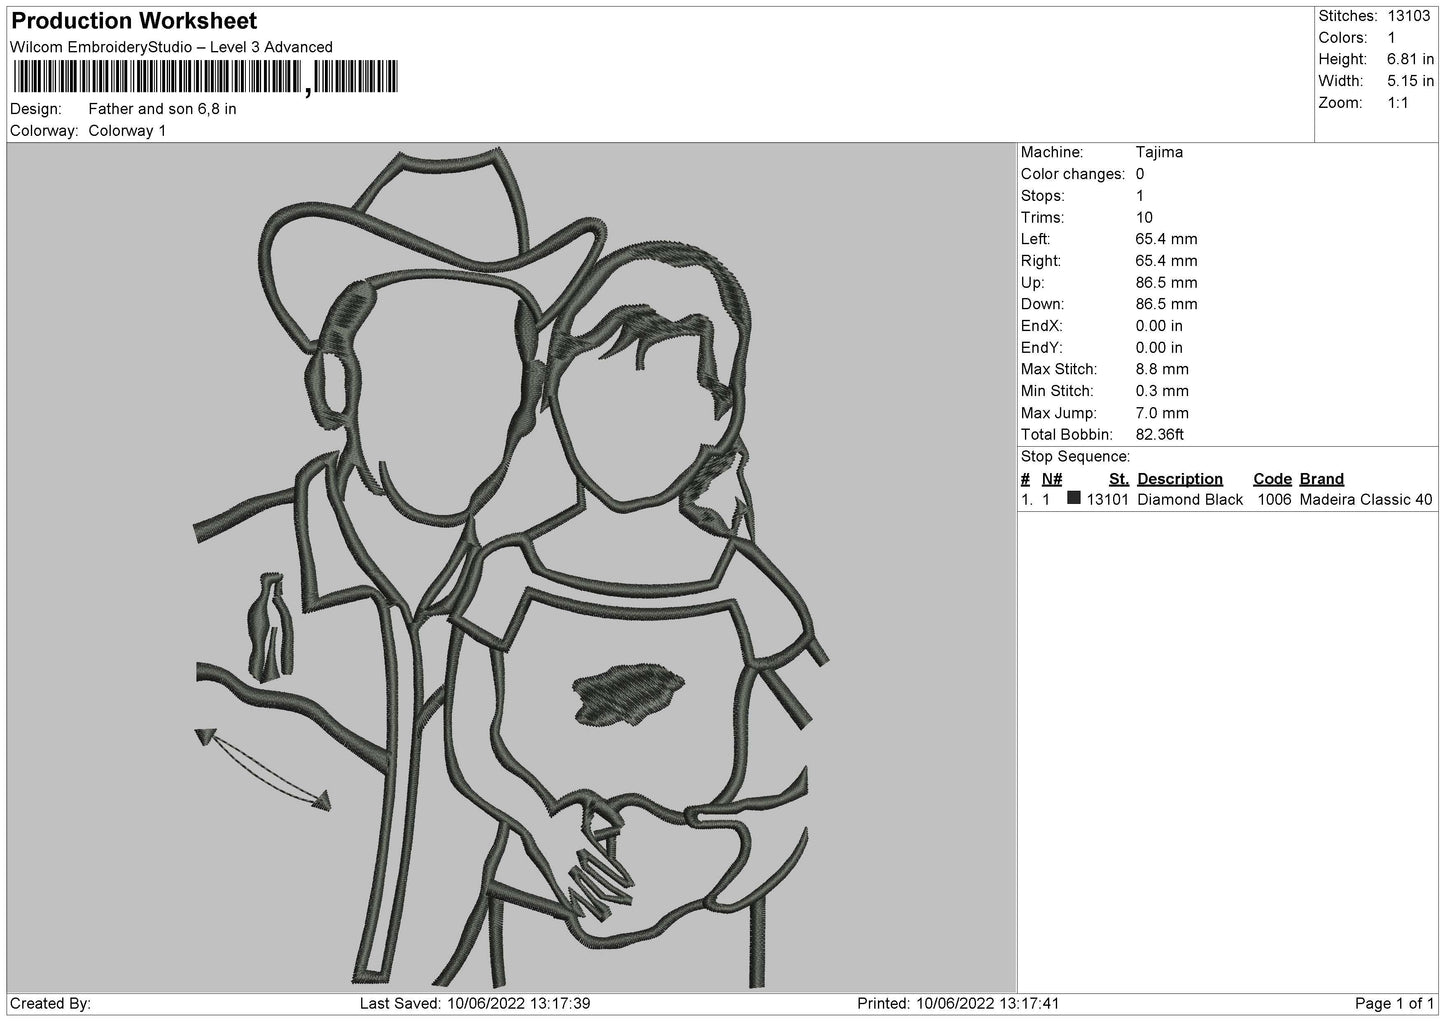Click the 'Production Worksheet' title
1445x1021 pixels.
[x=134, y=20]
